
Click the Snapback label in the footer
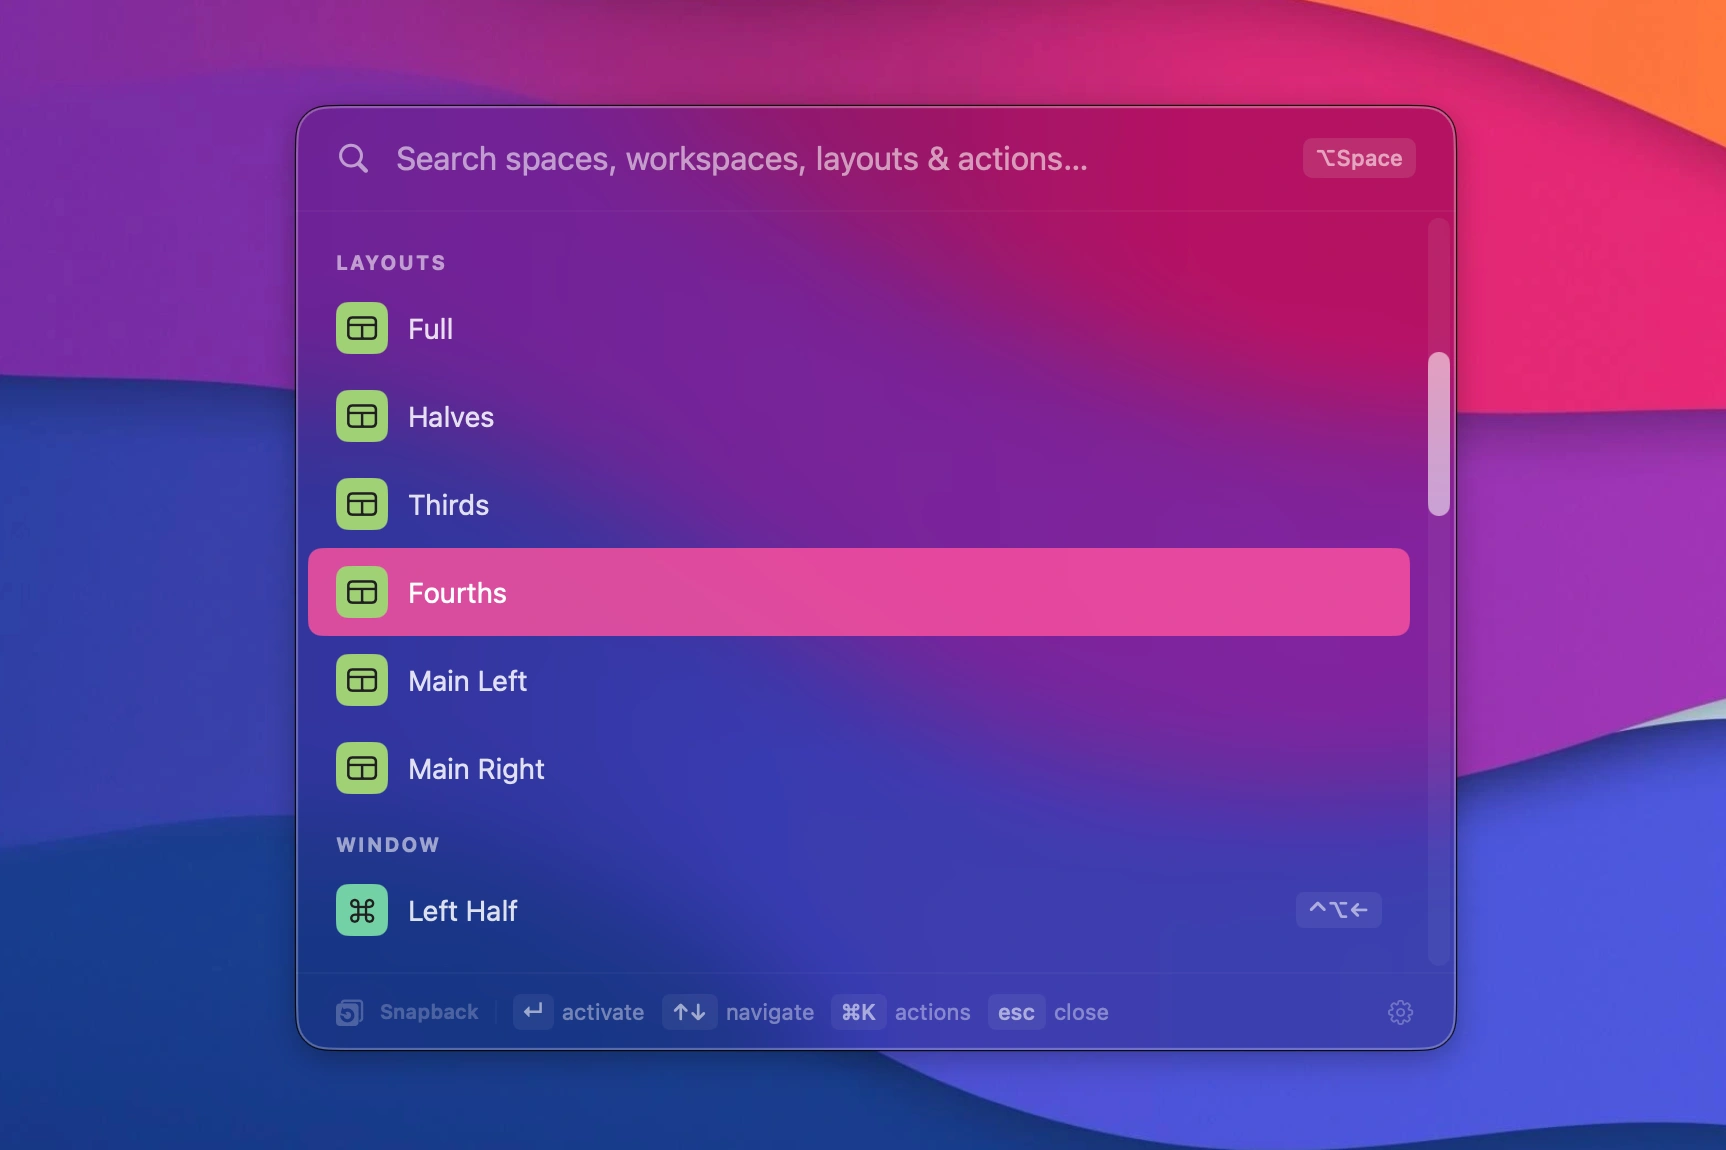coord(429,1012)
